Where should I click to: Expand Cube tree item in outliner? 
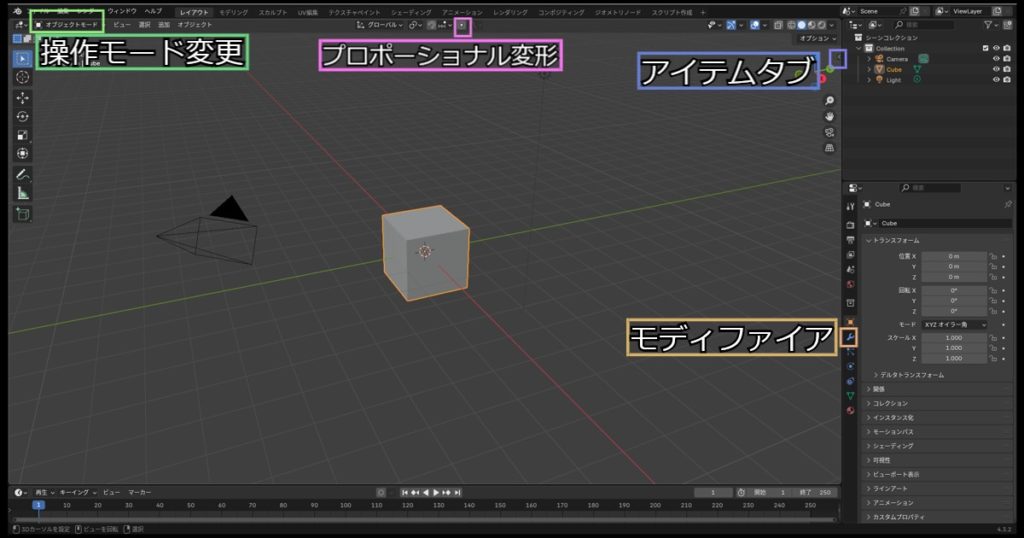pos(869,69)
